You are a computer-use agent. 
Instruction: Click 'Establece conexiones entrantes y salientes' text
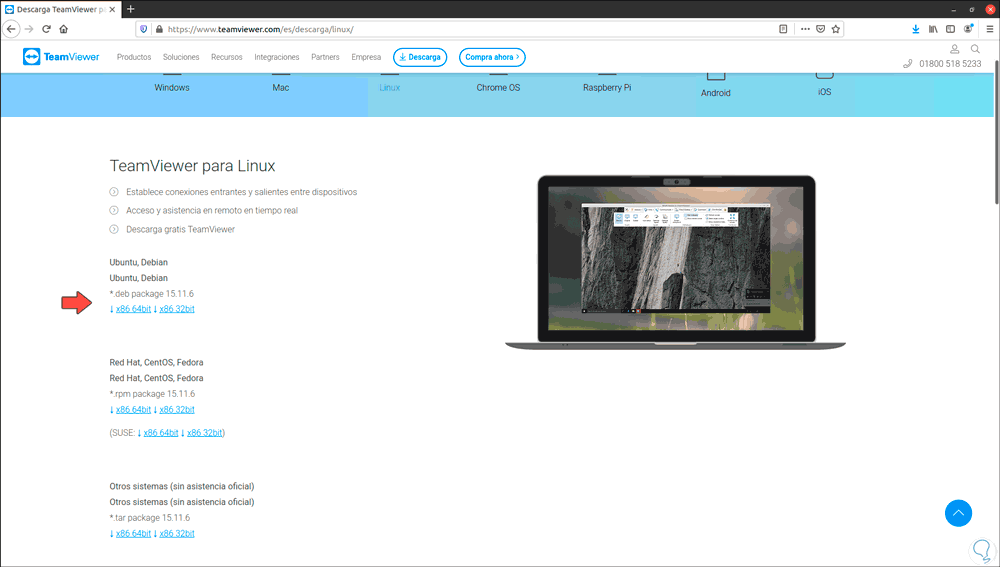pyautogui.click(x=241, y=191)
